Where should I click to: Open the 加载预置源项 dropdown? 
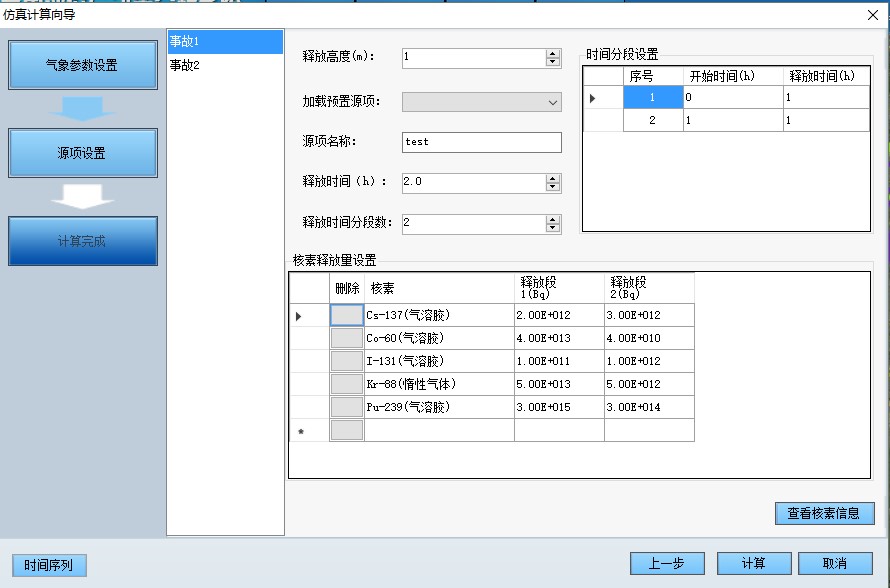[552, 102]
